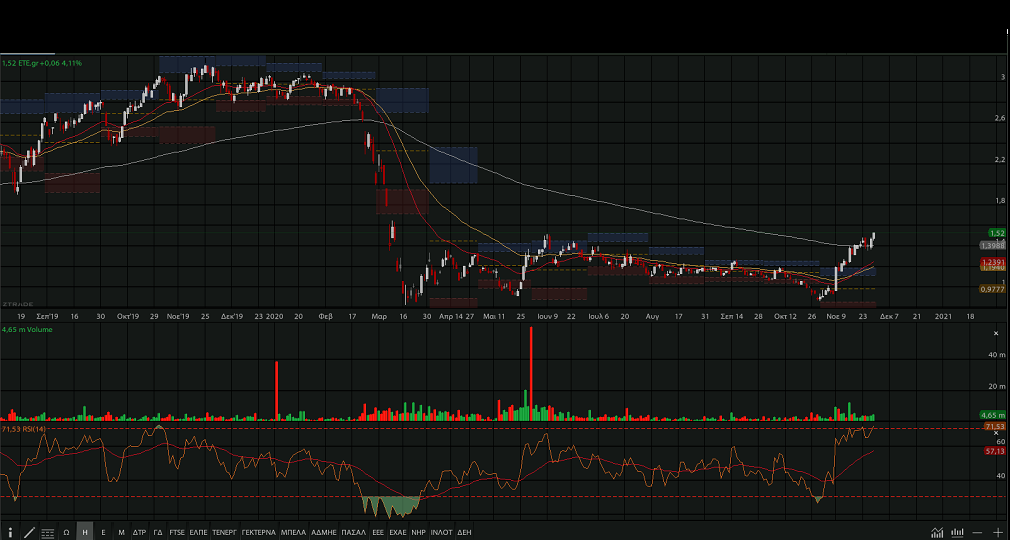Viewport: 1010px width, 540px height.
Task: Load the FTSE index chart
Action: click(x=177, y=533)
